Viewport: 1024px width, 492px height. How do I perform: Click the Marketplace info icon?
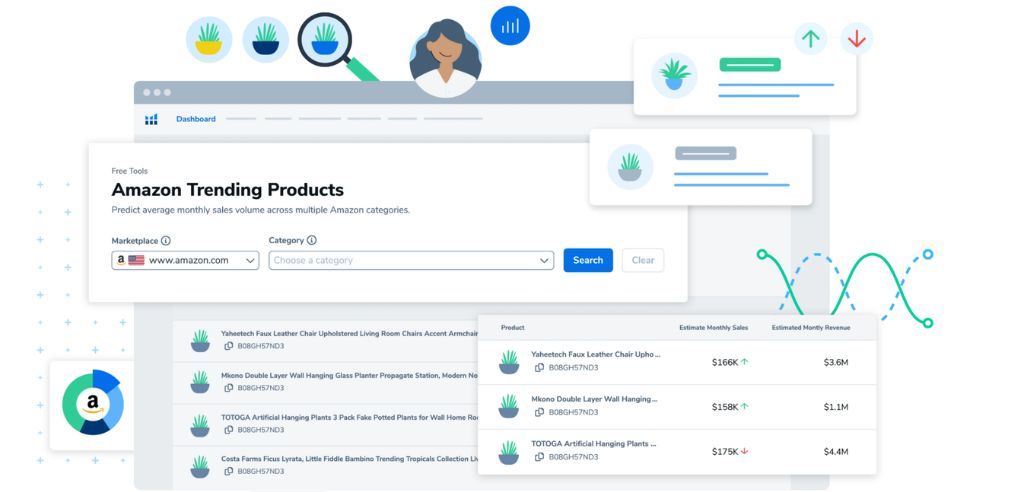pyautogui.click(x=166, y=240)
